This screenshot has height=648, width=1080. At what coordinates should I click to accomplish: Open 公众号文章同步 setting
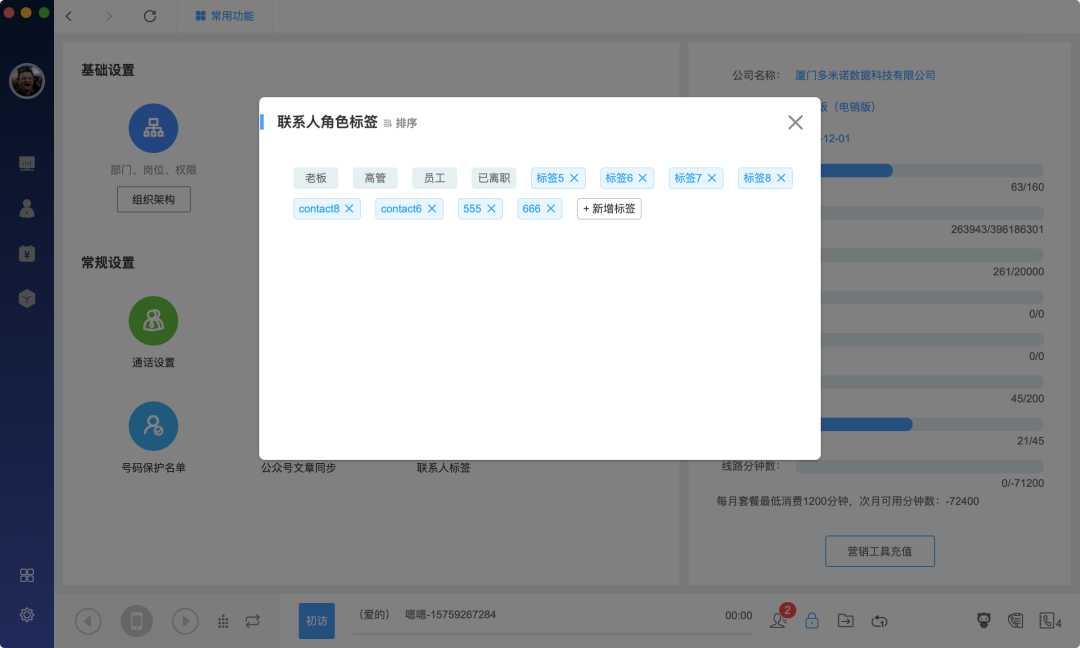(x=298, y=468)
